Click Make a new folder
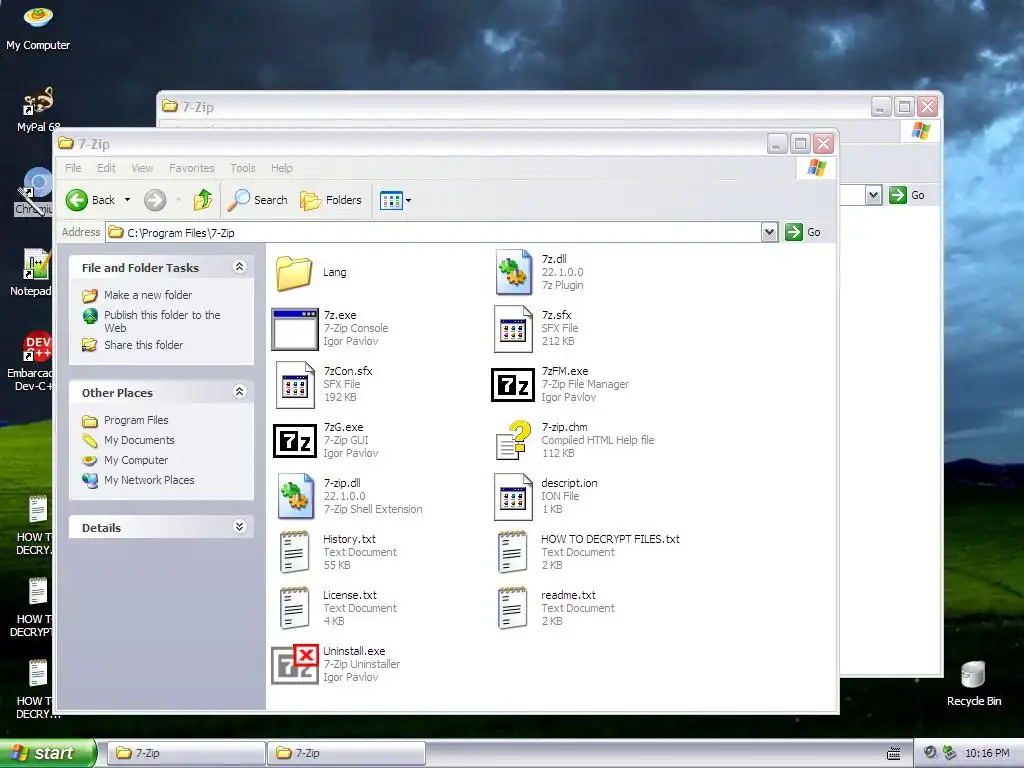1024x768 pixels. [148, 295]
